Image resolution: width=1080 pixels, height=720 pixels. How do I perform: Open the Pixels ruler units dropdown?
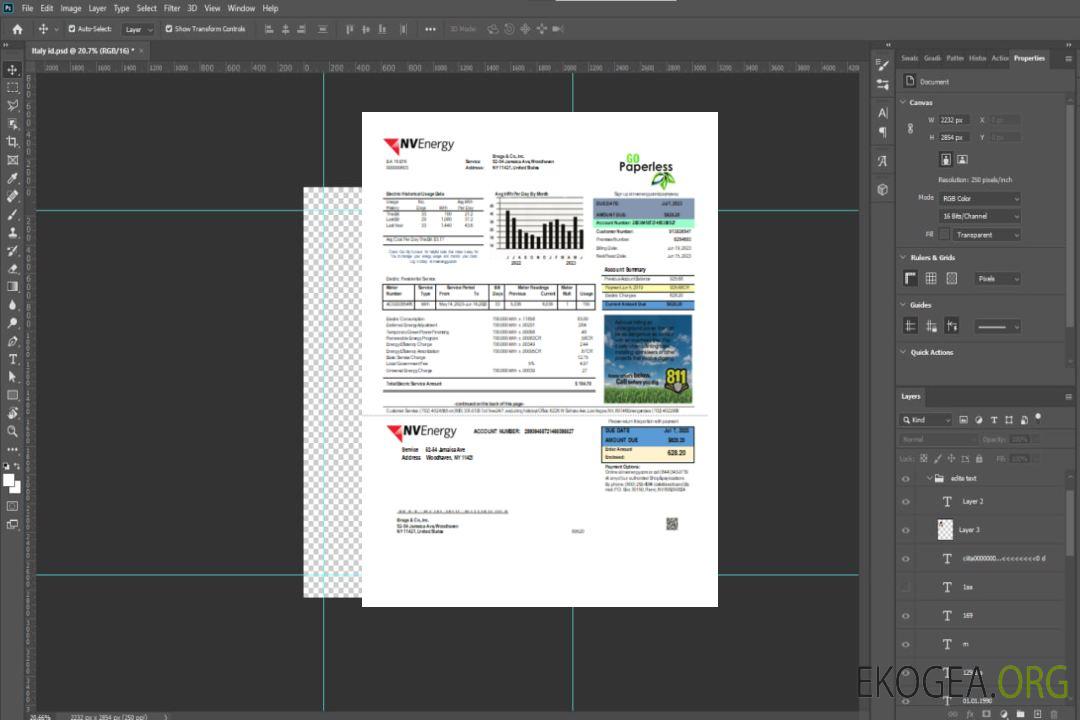pyautogui.click(x=997, y=279)
